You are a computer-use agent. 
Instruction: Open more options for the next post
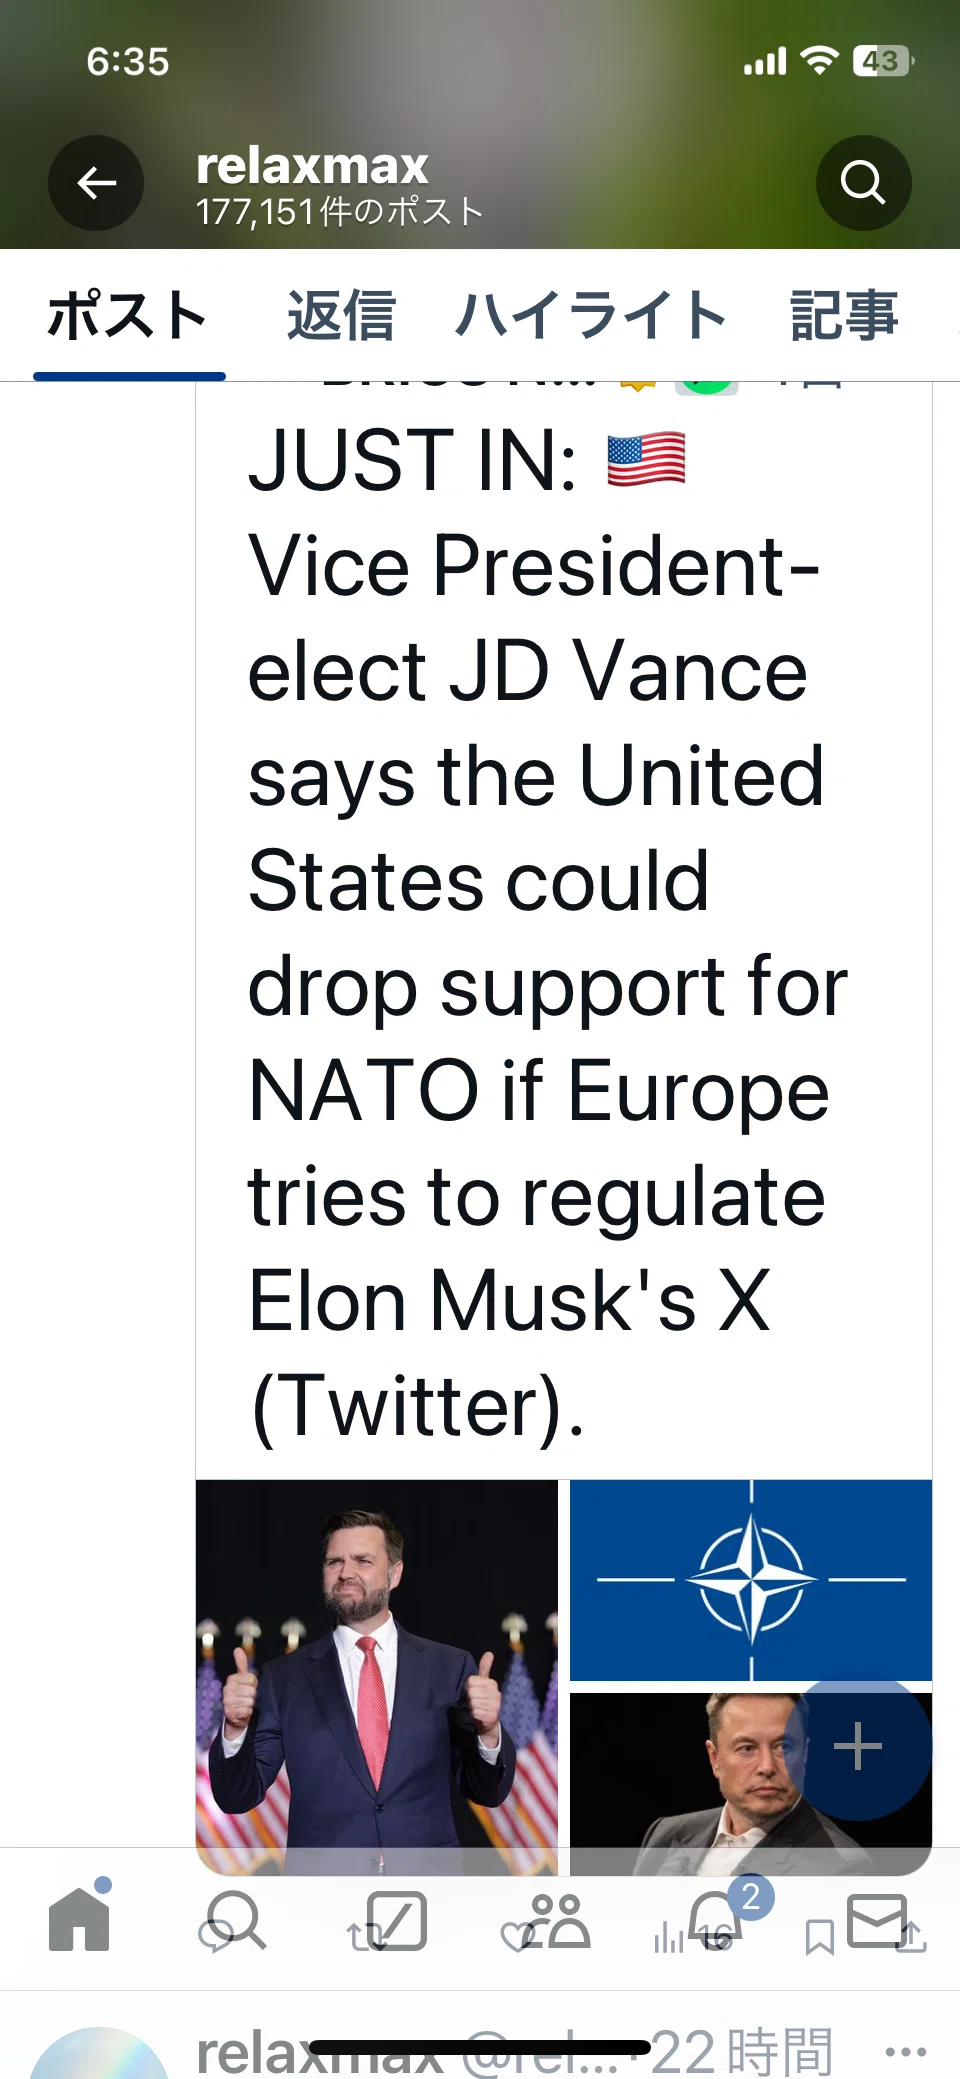pyautogui.click(x=906, y=2052)
